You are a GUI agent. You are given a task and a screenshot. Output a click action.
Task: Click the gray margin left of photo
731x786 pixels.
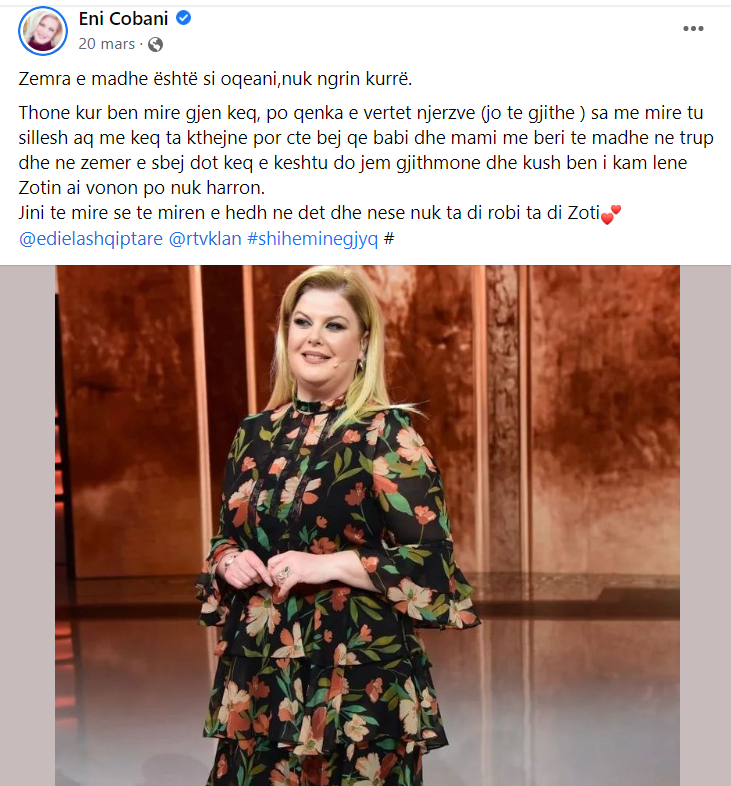(28, 525)
